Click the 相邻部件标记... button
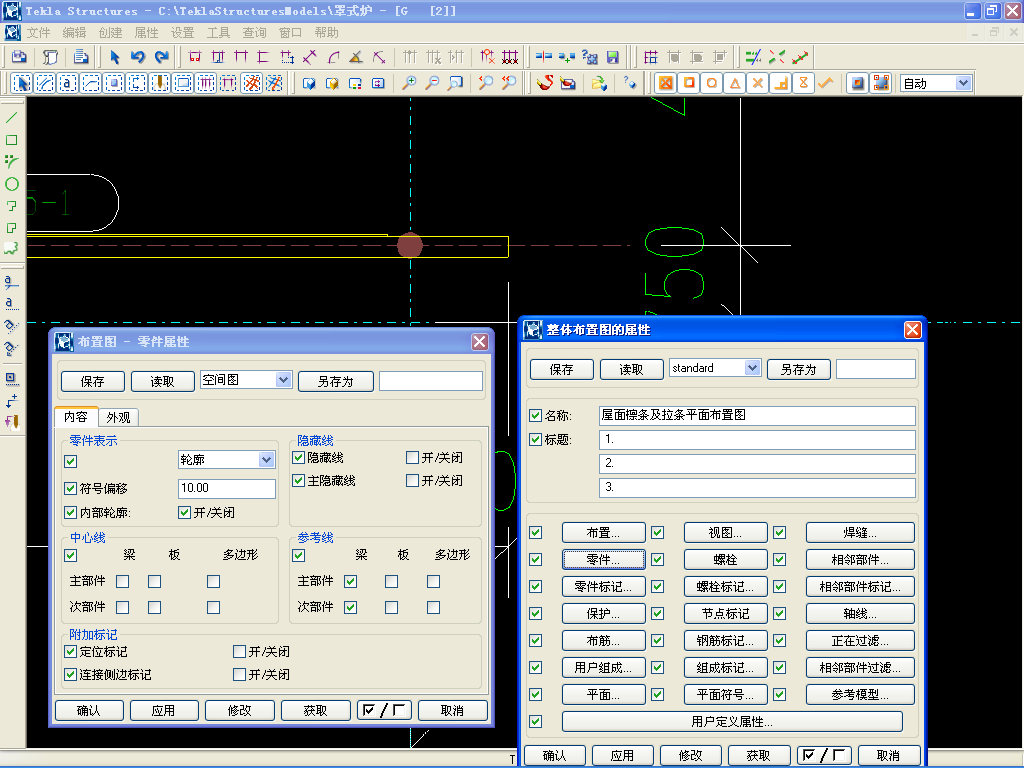Viewport: 1024px width, 768px height. tap(860, 586)
